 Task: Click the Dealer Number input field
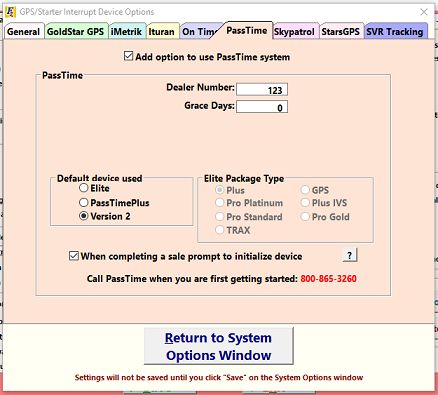[262, 90]
